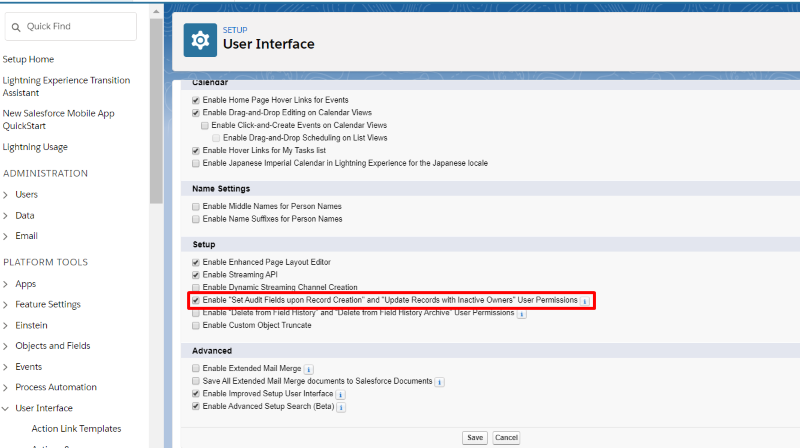The width and height of the screenshot is (800, 448).
Task: Show info for Advanced Setup Search (Beta)
Action: pos(341,408)
